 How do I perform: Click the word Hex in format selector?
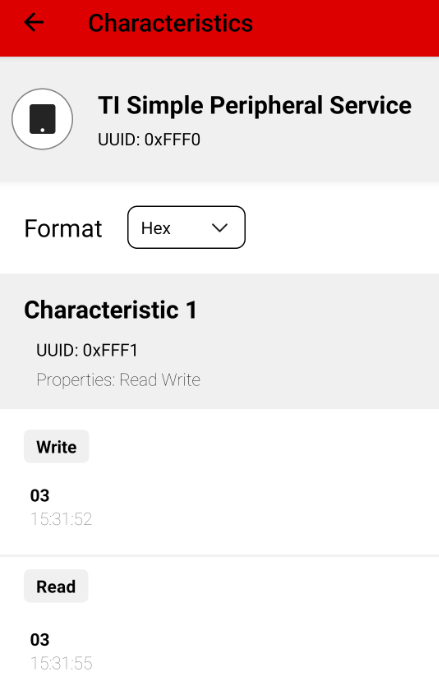point(156,228)
